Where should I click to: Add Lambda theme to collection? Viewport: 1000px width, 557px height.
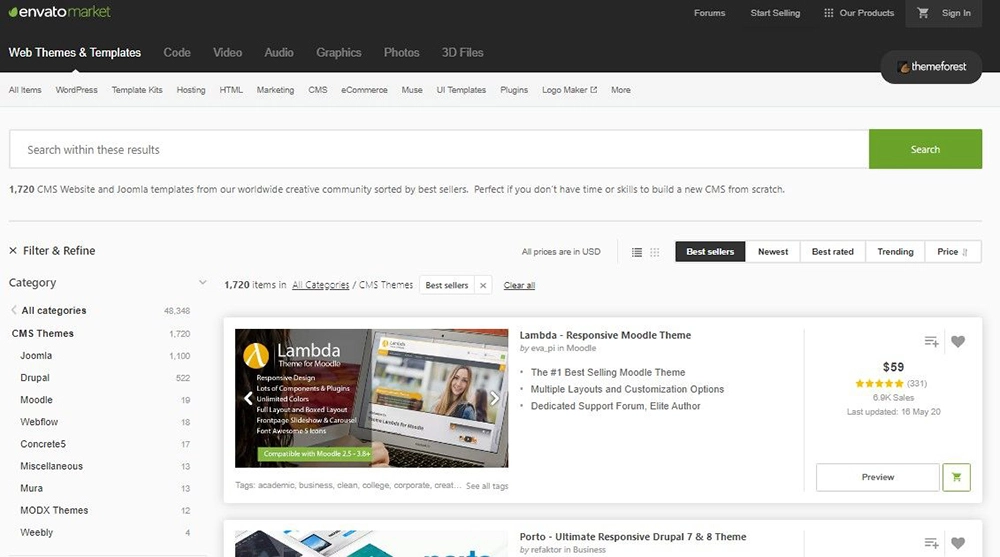931,341
